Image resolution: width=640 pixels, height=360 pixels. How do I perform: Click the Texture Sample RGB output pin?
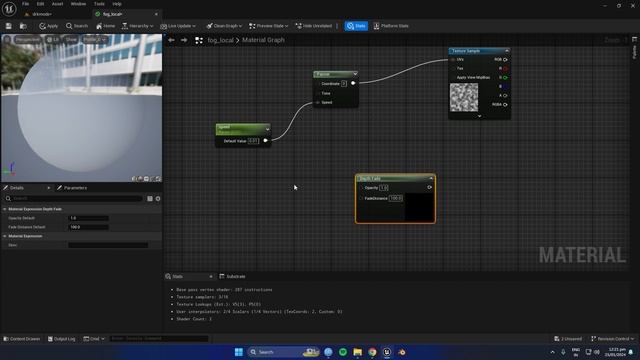click(x=505, y=60)
